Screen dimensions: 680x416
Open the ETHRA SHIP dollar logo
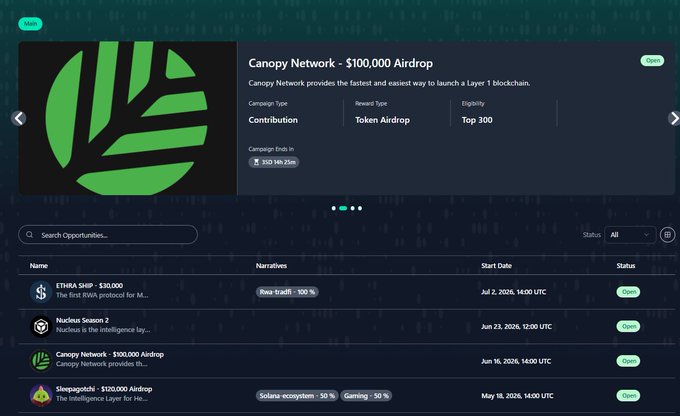[41, 292]
